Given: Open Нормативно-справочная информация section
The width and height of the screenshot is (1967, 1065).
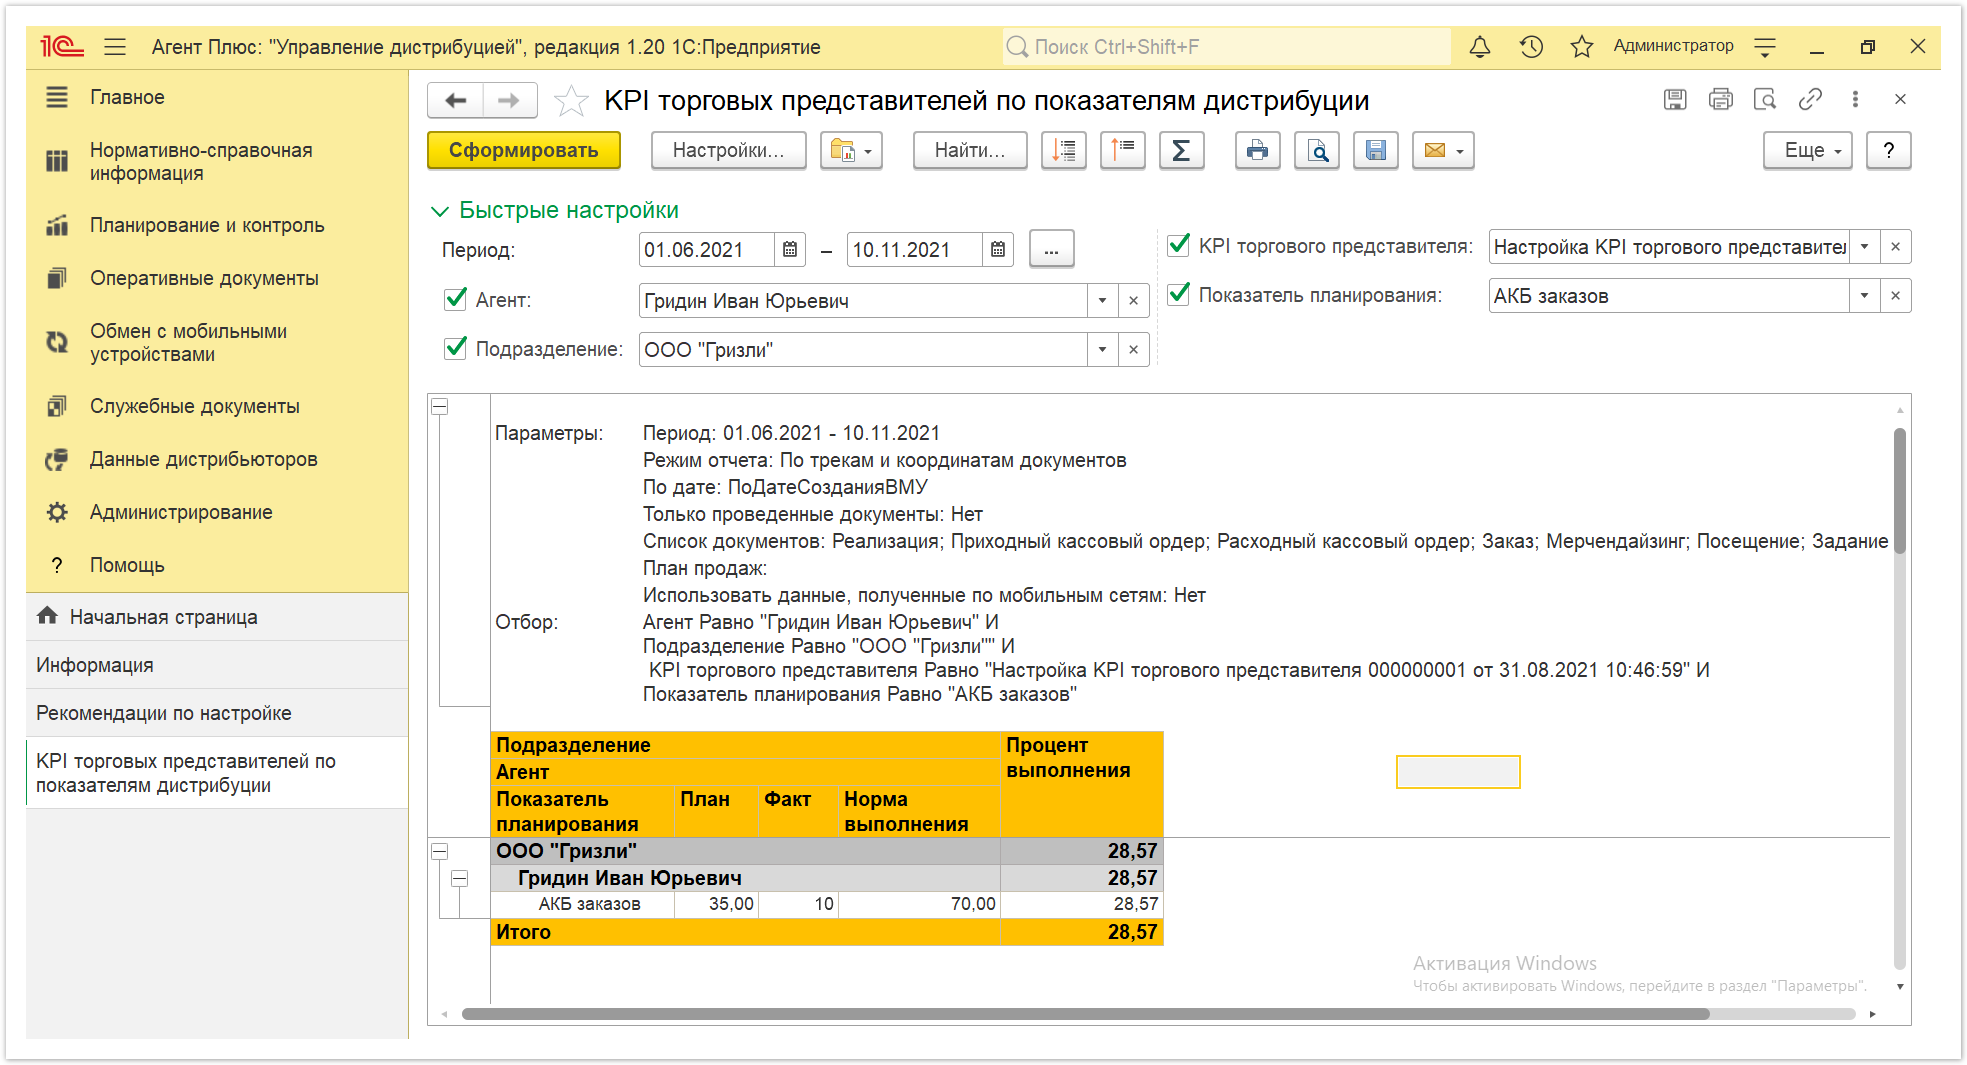Looking at the screenshot, I should [x=217, y=162].
